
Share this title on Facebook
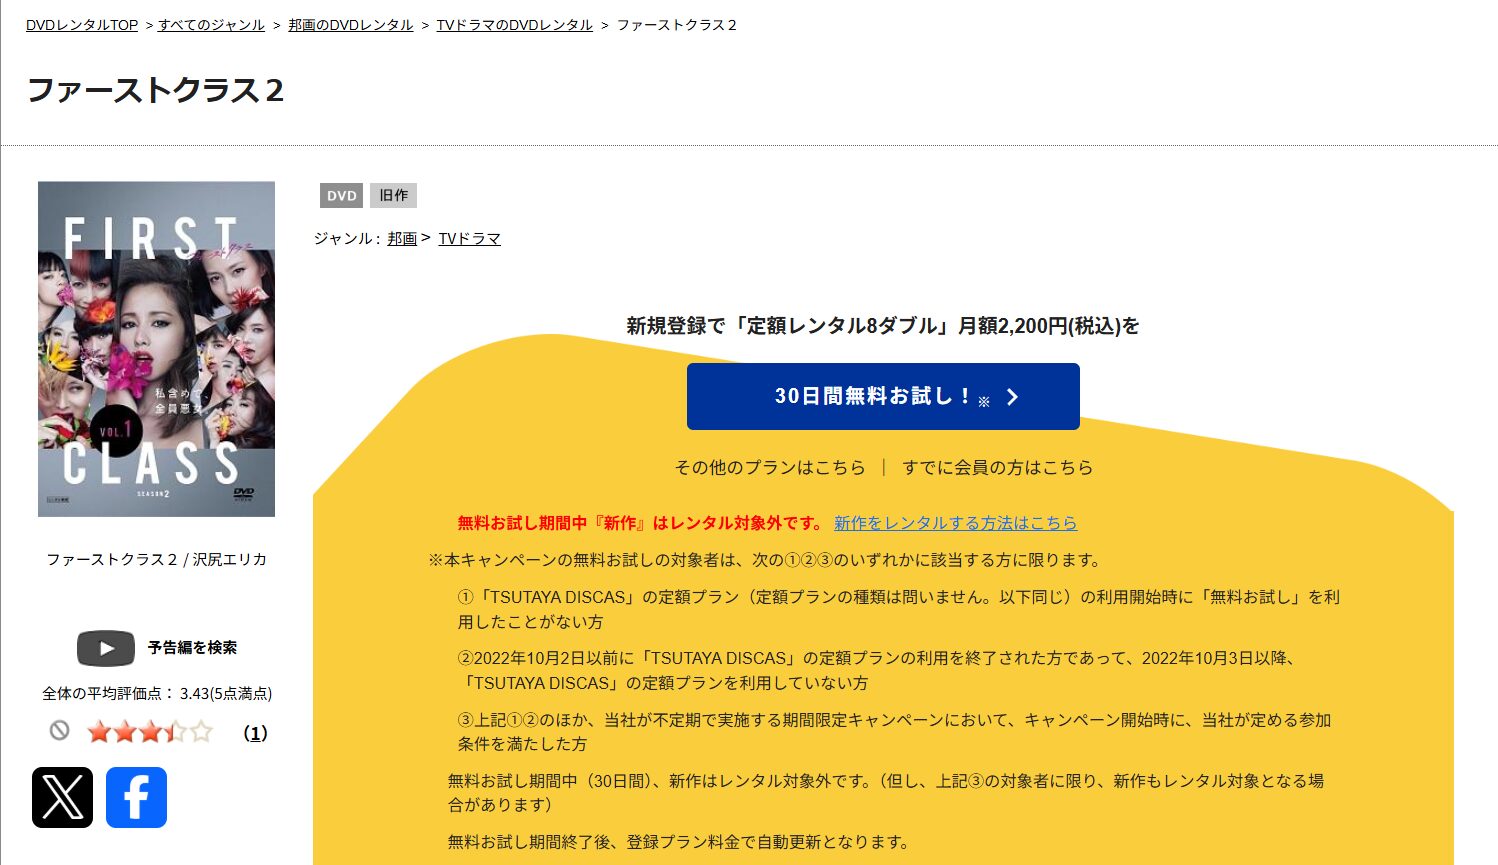136,797
